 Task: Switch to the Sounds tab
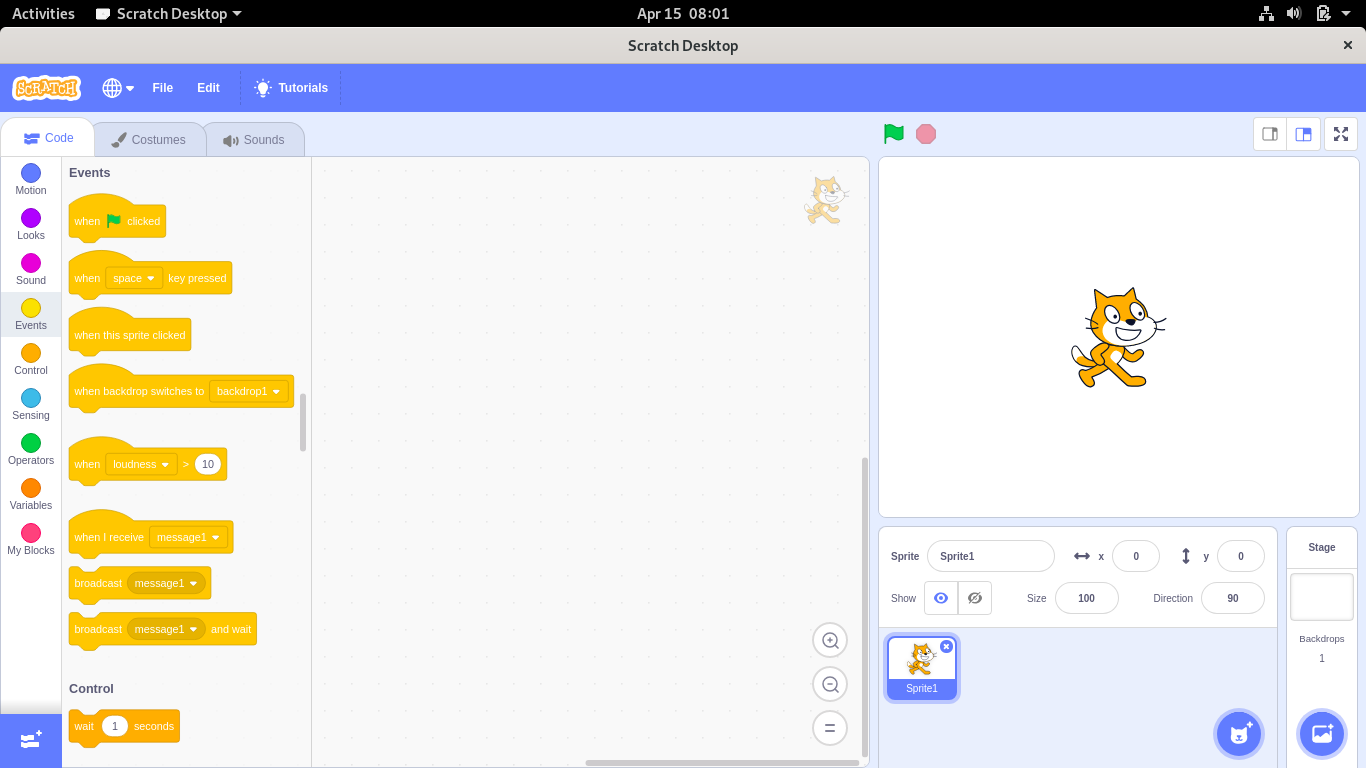click(x=254, y=140)
